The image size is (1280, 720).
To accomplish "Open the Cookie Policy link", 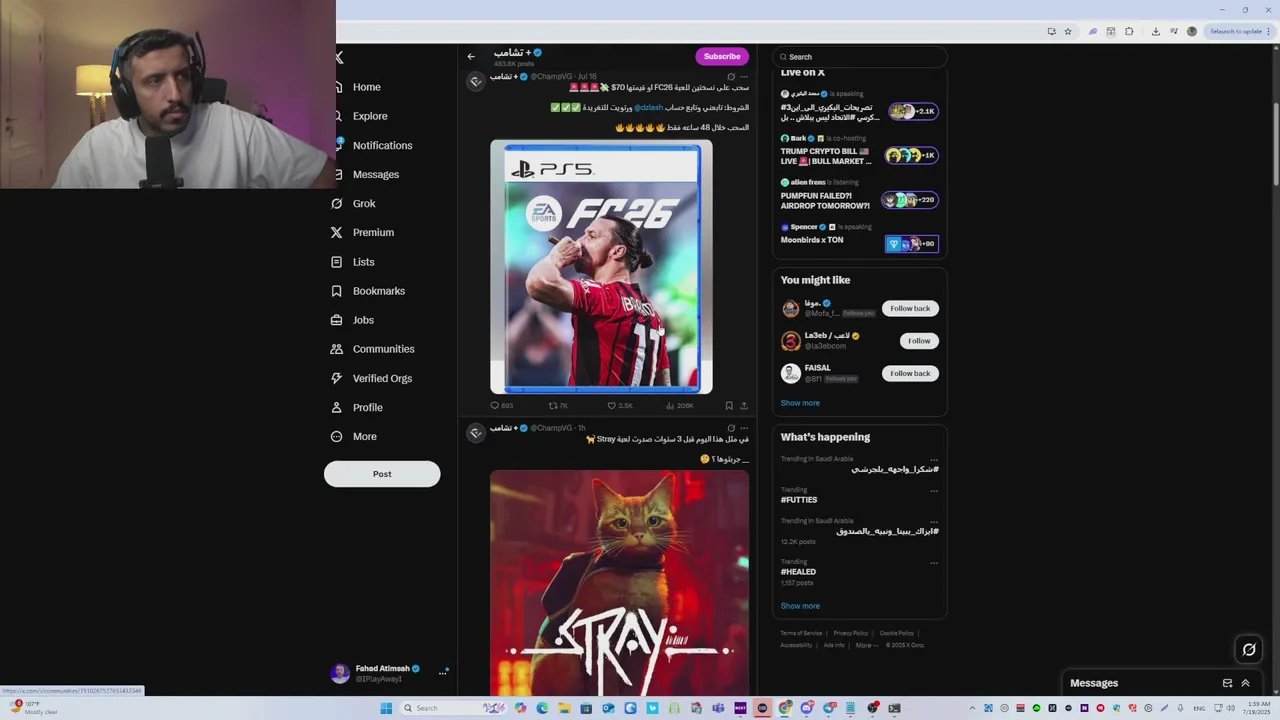I will pyautogui.click(x=897, y=633).
